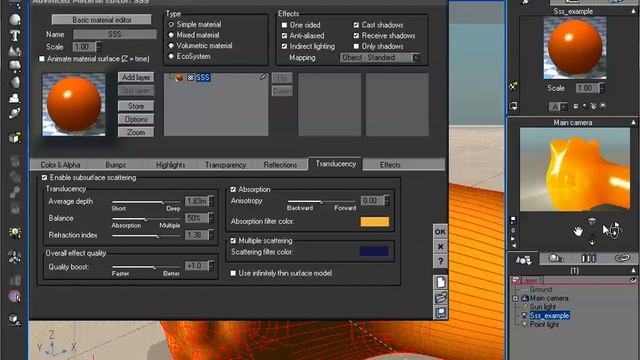The width and height of the screenshot is (640, 360).
Task: Select the sphere primitive tool in left toolbar
Action: [15, 19]
